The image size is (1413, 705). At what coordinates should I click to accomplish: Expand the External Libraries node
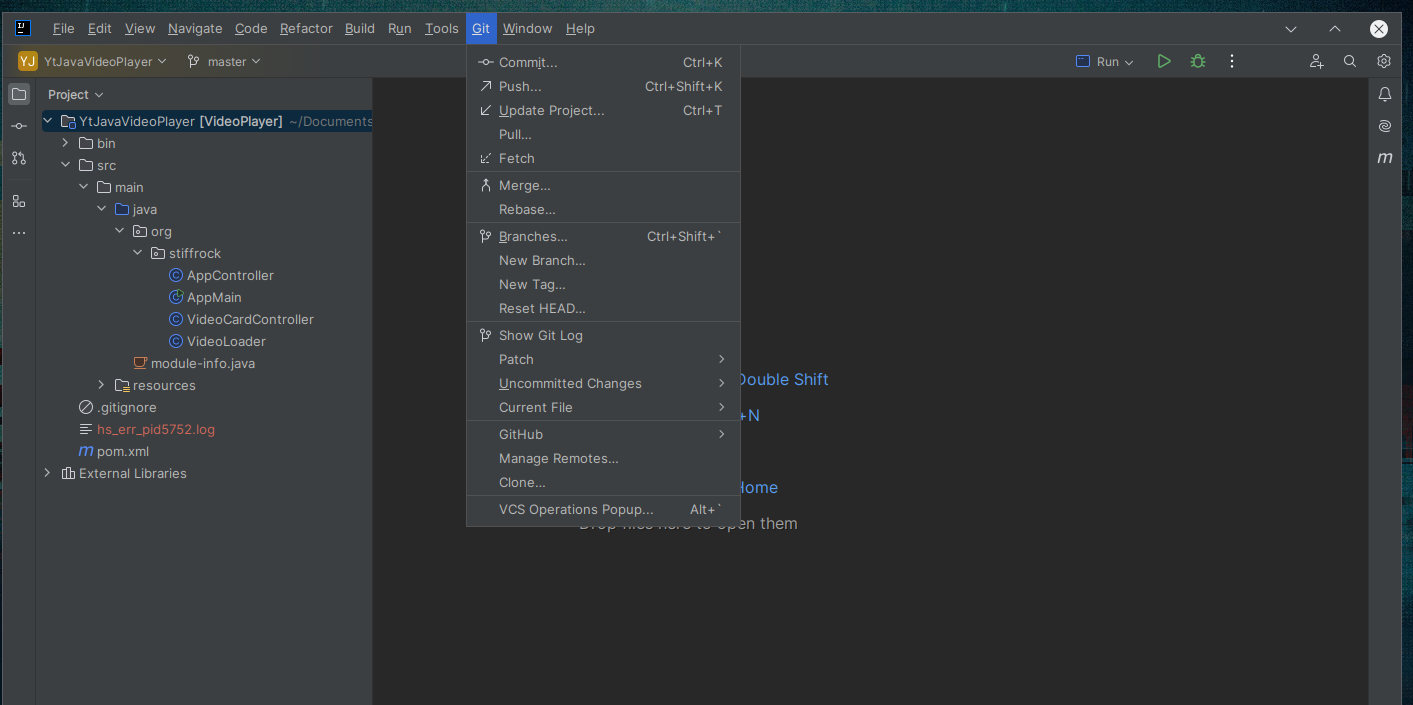pos(47,473)
